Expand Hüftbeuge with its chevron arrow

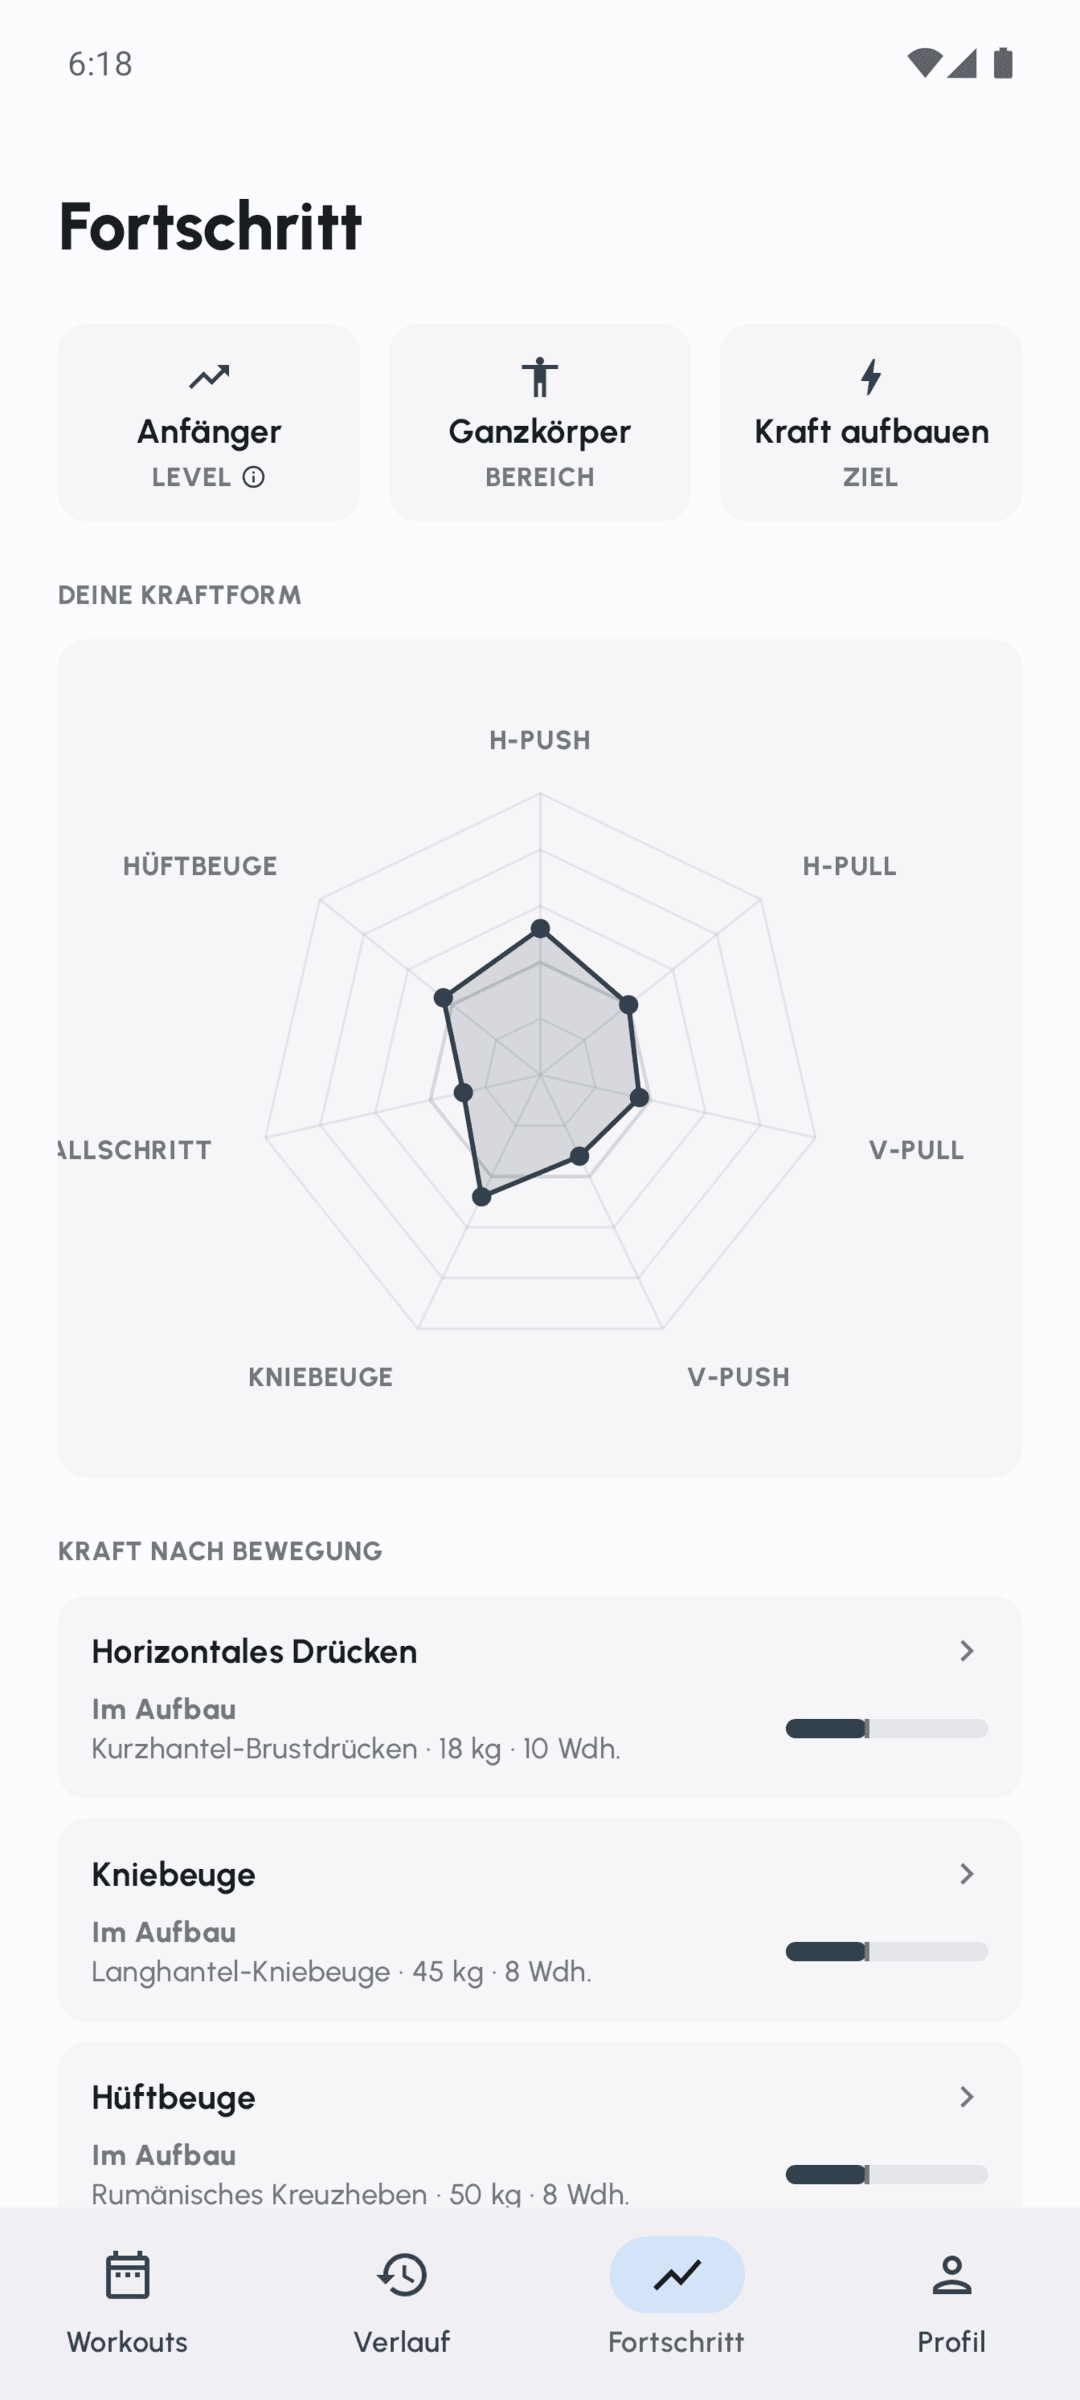coord(966,2097)
